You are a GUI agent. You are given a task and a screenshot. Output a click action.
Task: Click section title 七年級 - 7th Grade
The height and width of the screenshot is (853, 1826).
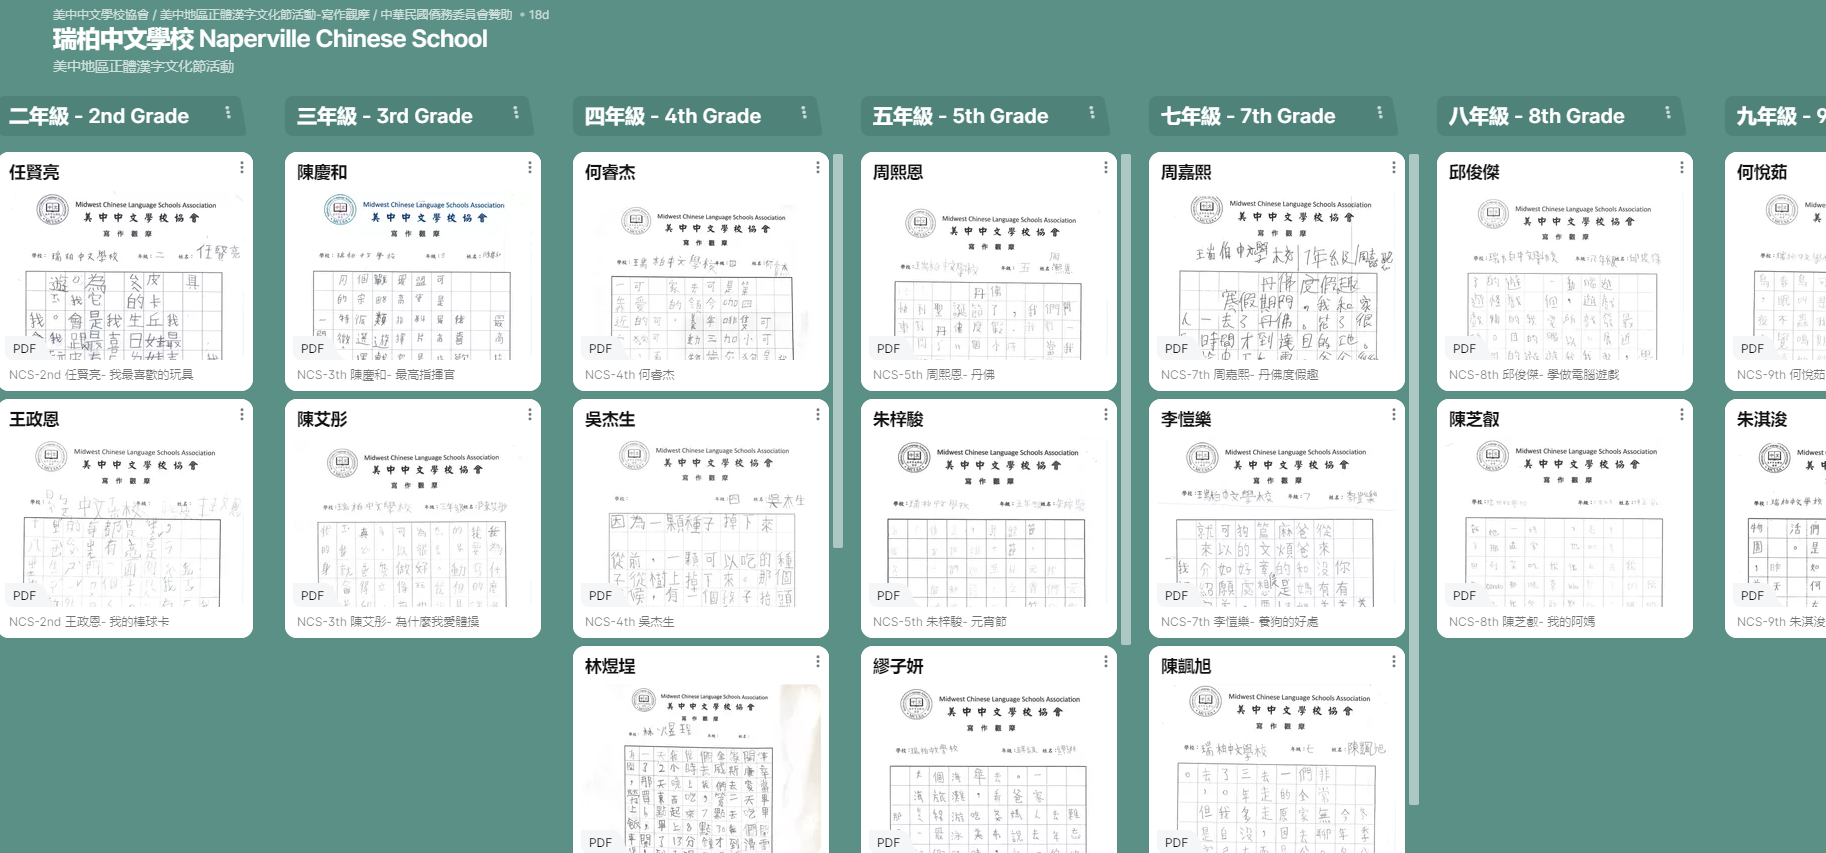[x=1248, y=116]
